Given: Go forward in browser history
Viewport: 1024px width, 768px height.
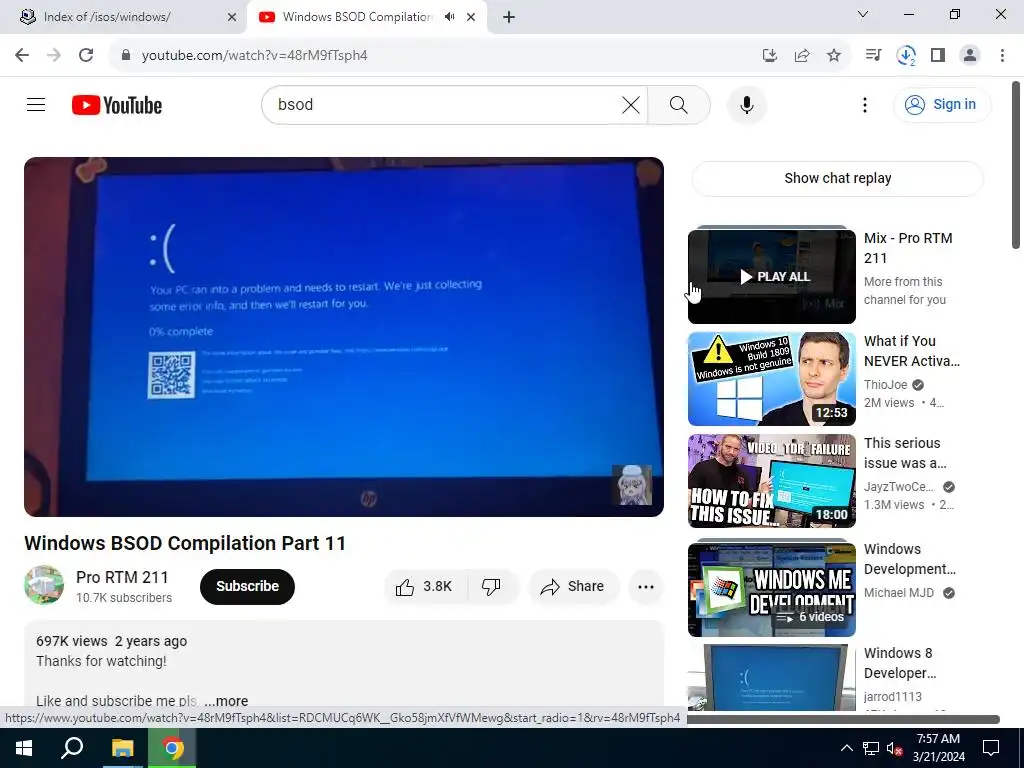Looking at the screenshot, I should 54,56.
